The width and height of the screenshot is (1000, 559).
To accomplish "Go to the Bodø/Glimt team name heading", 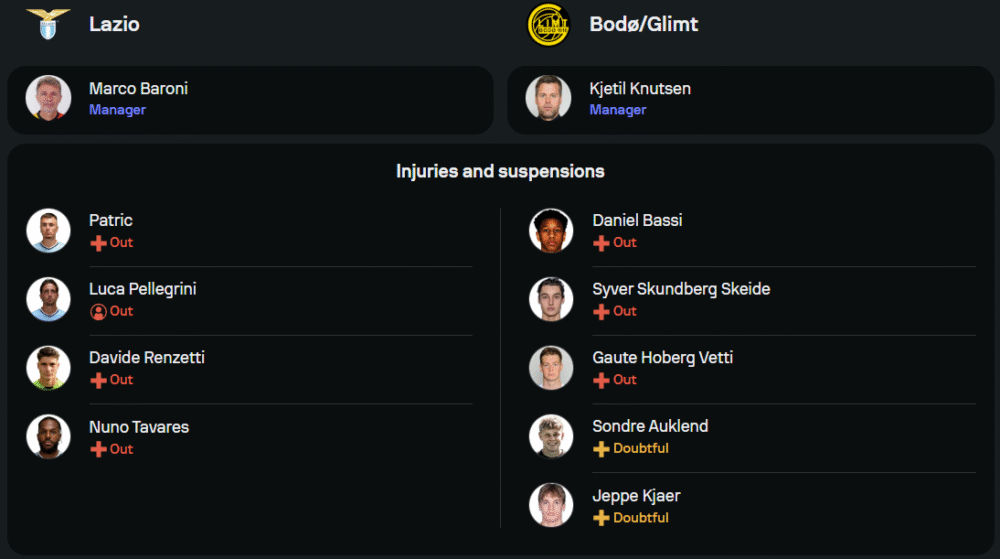I will click(643, 24).
